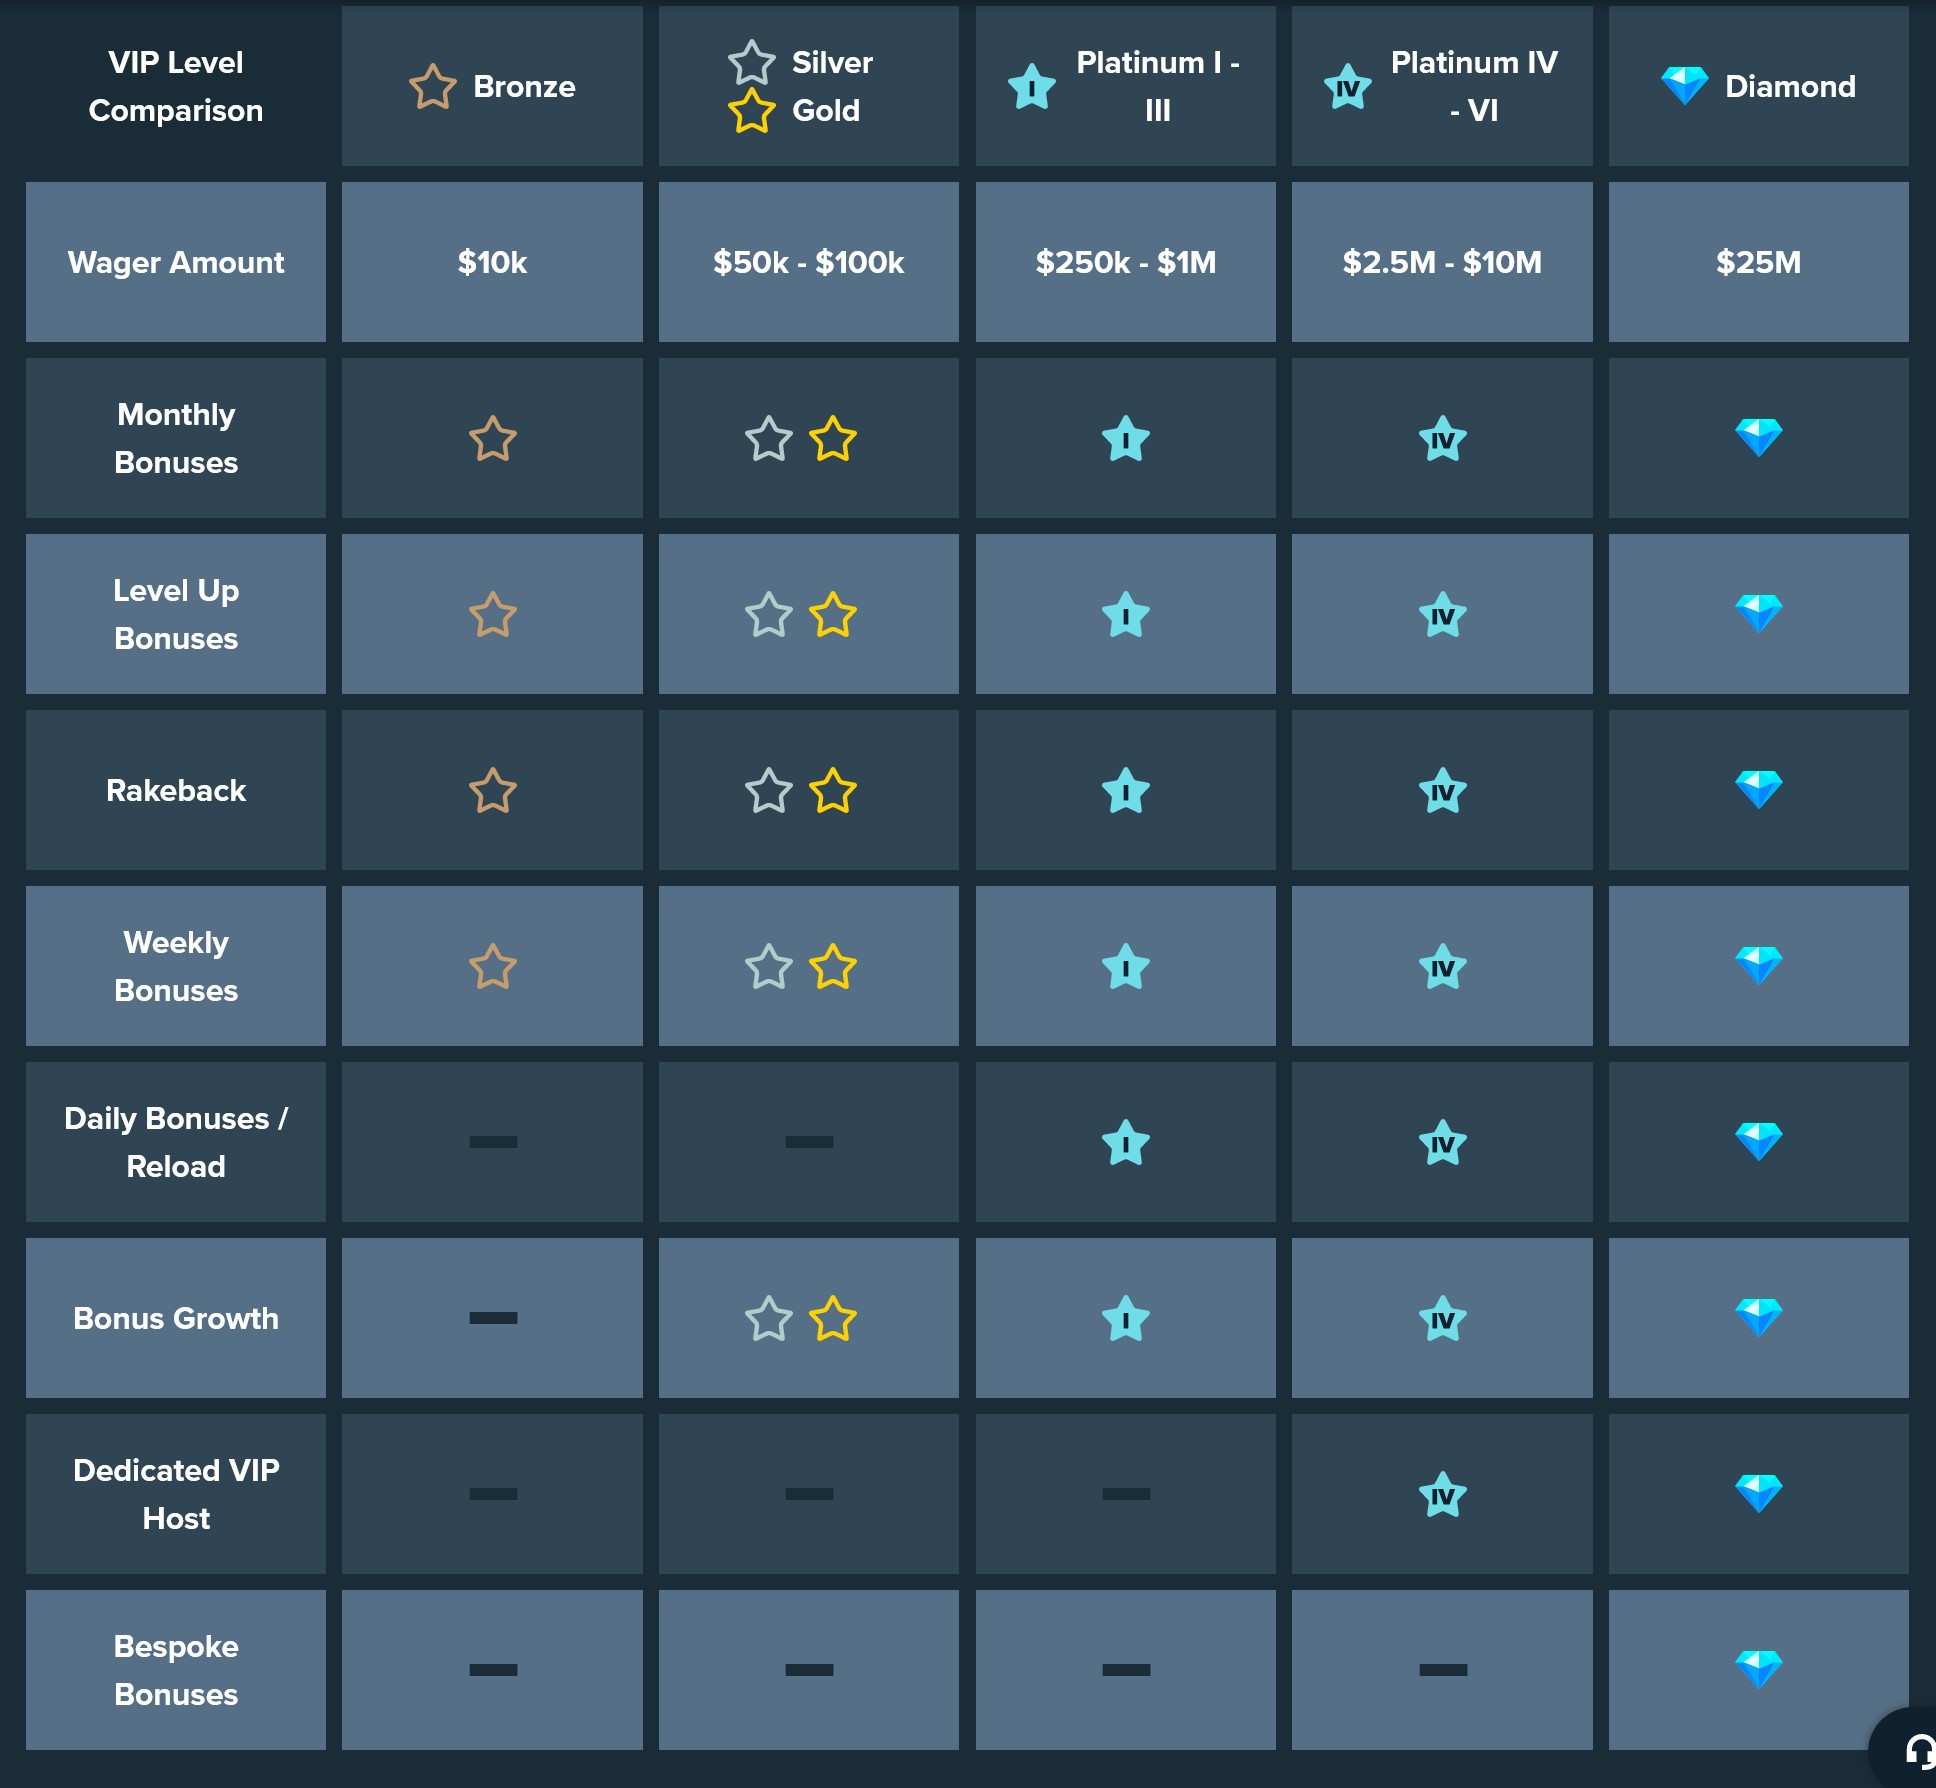The width and height of the screenshot is (1936, 1788).
Task: Click the Diamond gem icon in header
Action: click(x=1684, y=86)
